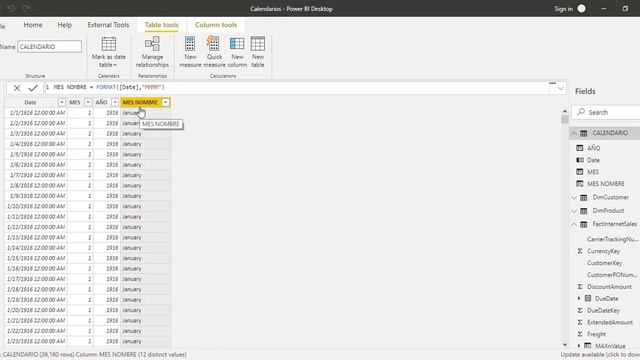Viewport: 640px width, 360px height.
Task: Click the sigma icon beside Freight
Action: 580,334
